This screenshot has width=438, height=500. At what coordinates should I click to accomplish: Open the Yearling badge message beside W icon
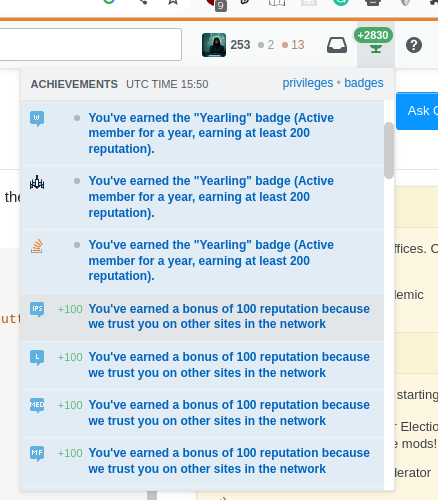point(211,133)
